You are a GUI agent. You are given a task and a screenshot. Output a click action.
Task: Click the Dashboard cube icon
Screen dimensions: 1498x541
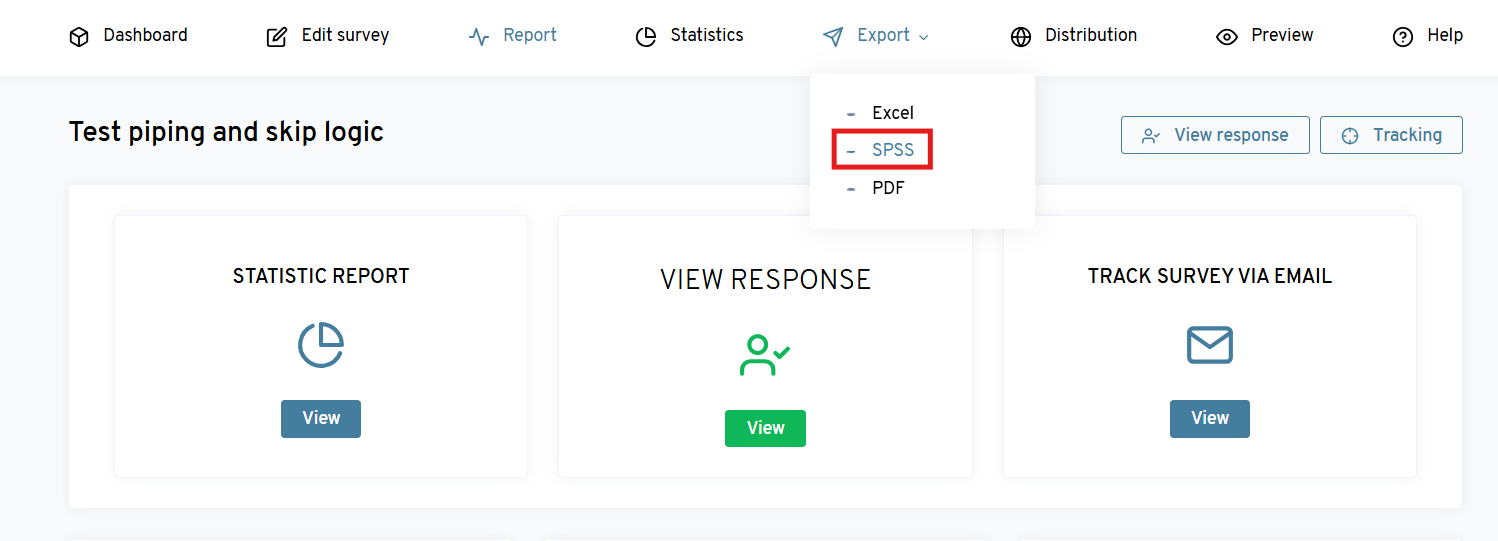coord(79,37)
